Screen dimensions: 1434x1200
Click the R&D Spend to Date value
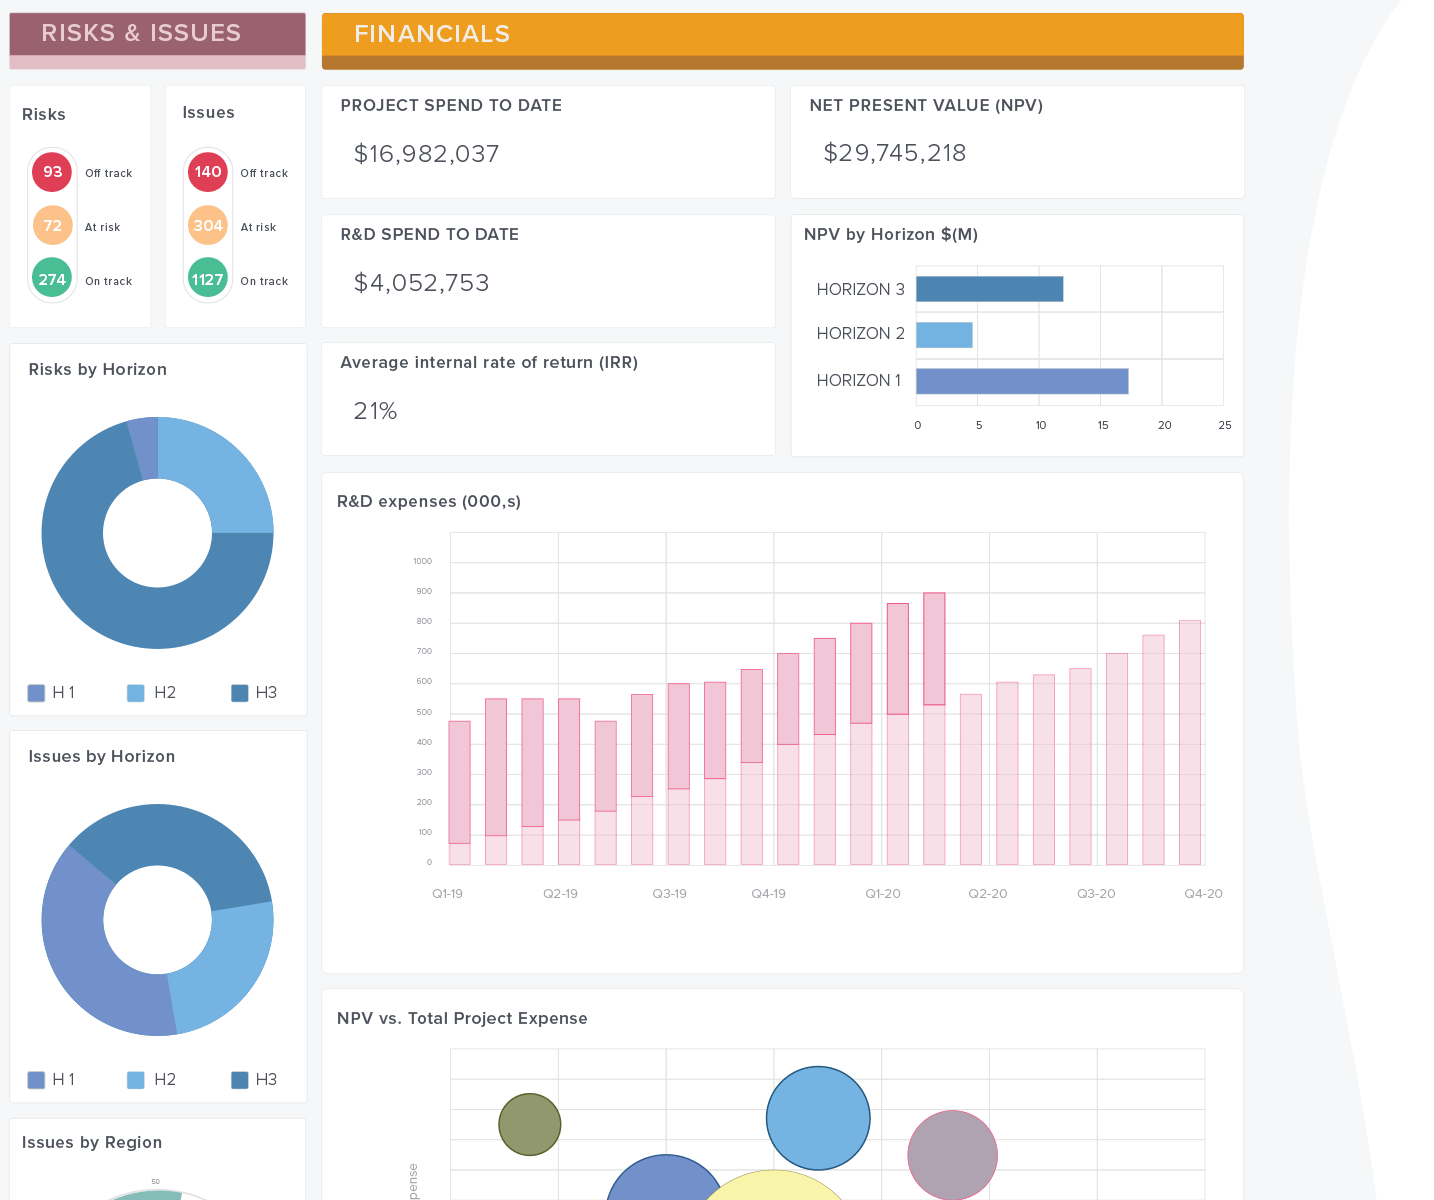tap(421, 283)
